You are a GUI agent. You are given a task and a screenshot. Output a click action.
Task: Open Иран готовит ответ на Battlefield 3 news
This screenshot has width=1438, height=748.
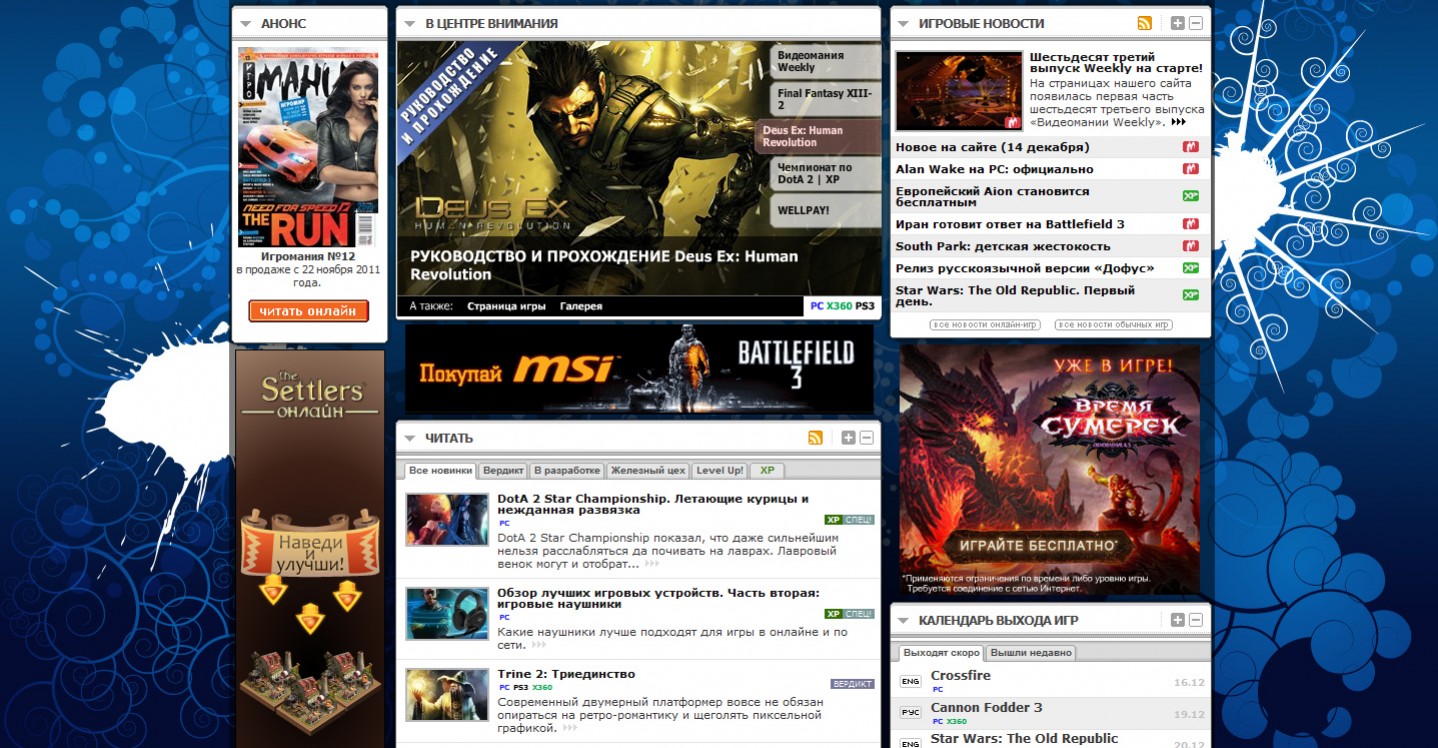pos(1009,224)
